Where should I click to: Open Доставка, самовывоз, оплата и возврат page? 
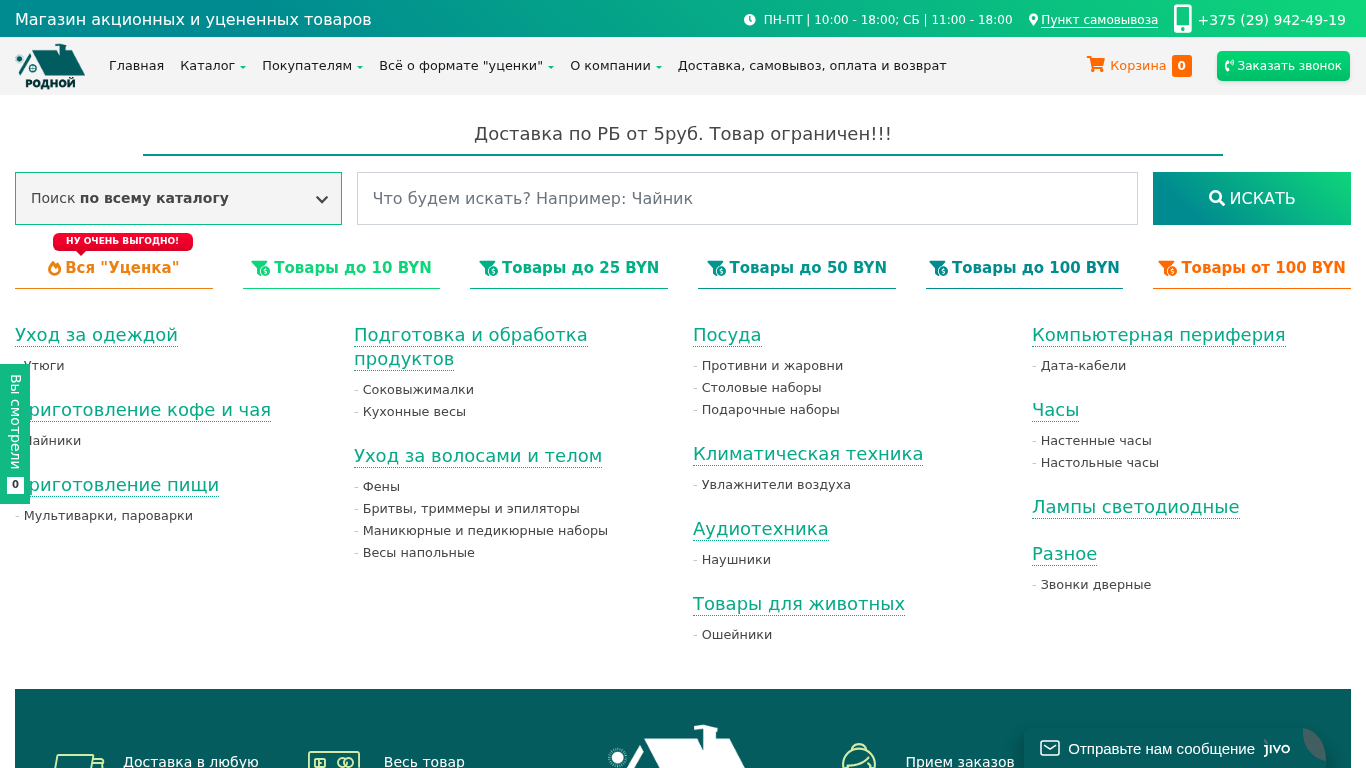pos(811,66)
